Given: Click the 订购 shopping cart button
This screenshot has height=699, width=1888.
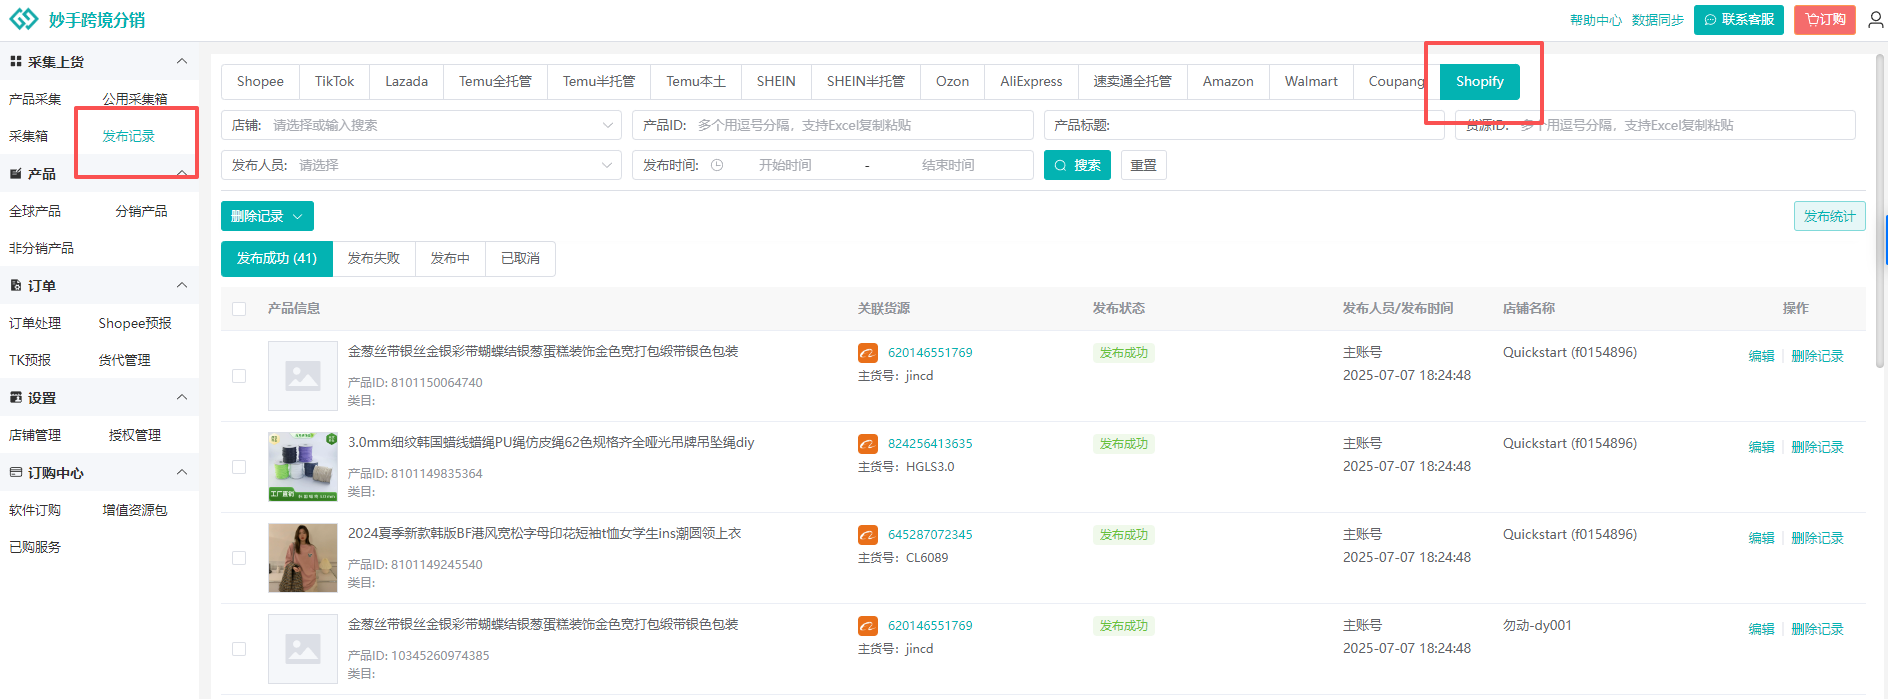Looking at the screenshot, I should pyautogui.click(x=1824, y=20).
